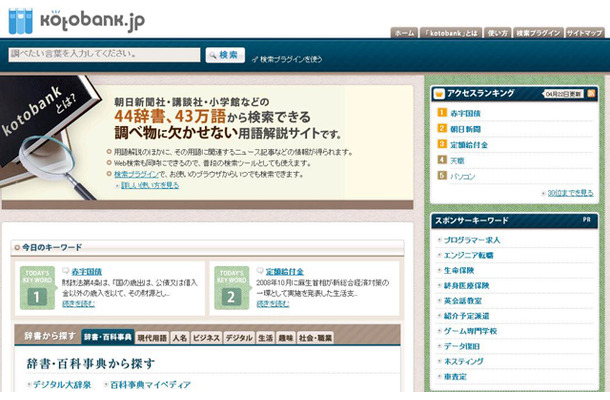
Task: Open the ホーム tab
Action: coord(405,33)
